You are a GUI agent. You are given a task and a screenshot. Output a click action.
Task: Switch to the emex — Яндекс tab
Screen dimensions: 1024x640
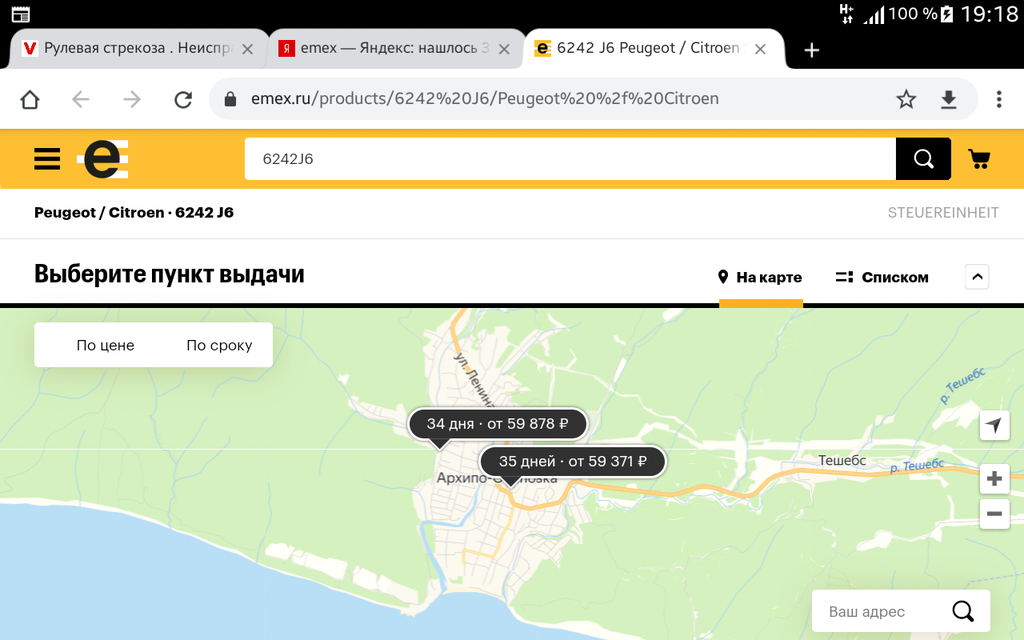394,48
